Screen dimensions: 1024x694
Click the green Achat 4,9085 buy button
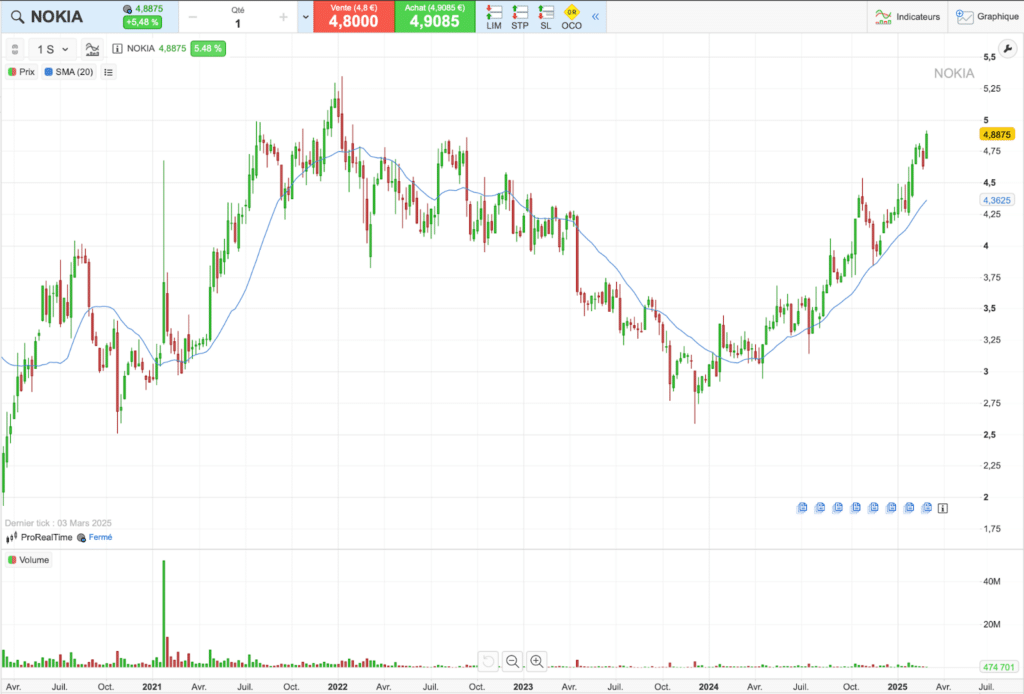click(x=435, y=16)
